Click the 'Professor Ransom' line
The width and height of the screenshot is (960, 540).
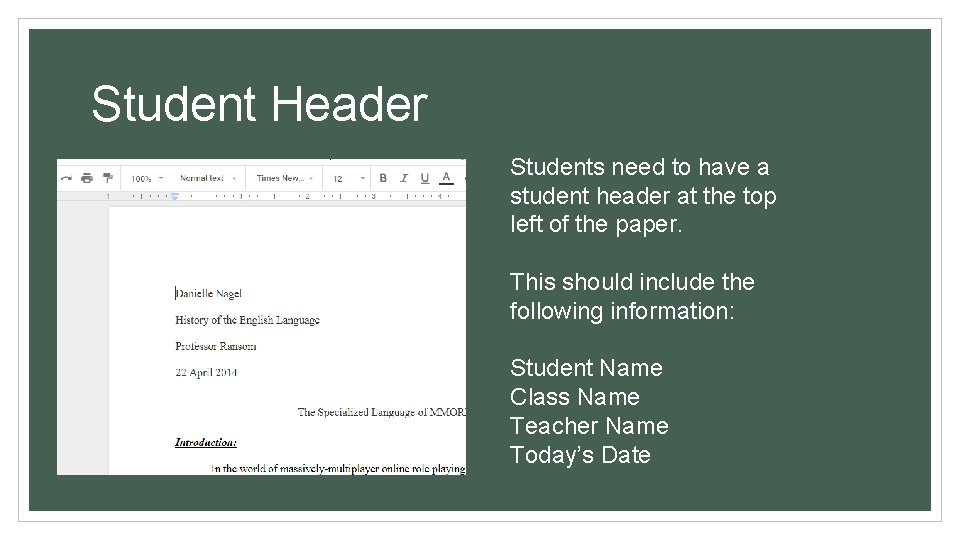(x=216, y=347)
